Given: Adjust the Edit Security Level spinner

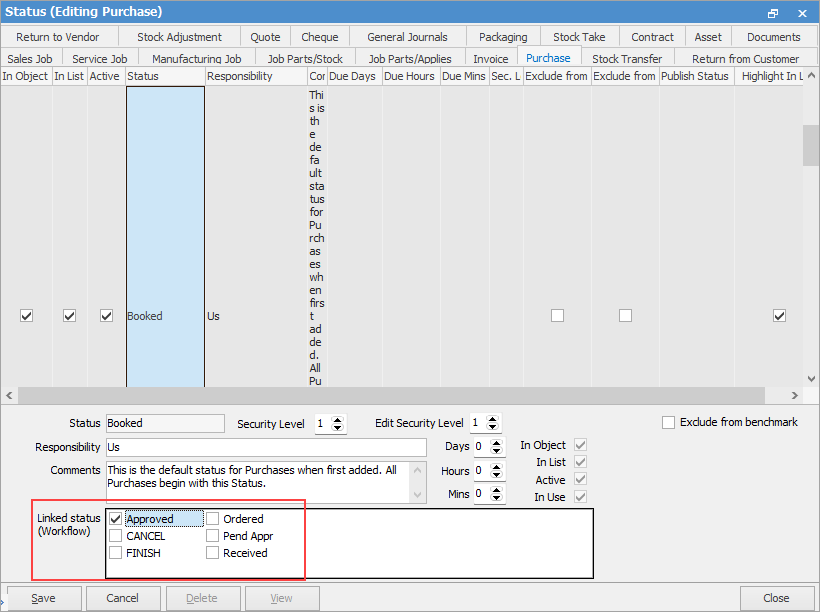Looking at the screenshot, I should tap(492, 424).
